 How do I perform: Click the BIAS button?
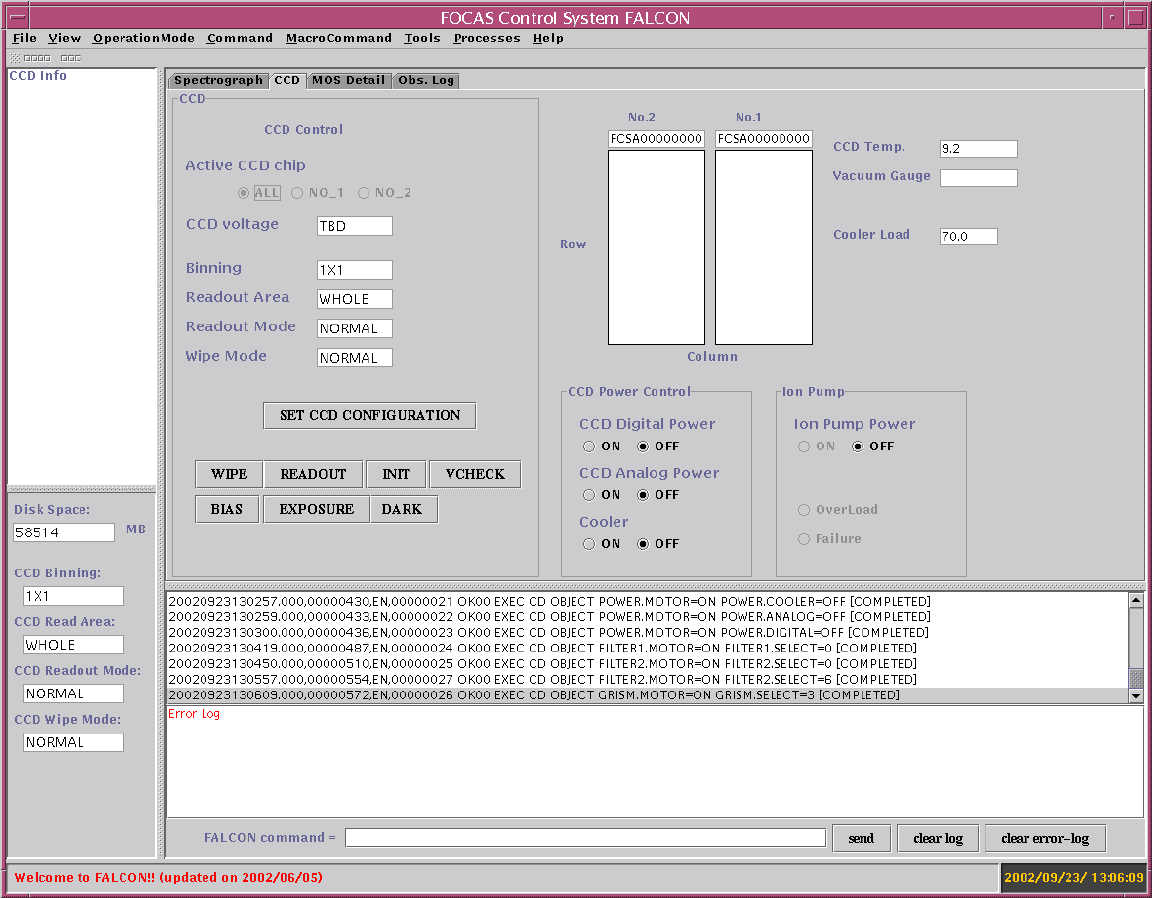pyautogui.click(x=227, y=509)
